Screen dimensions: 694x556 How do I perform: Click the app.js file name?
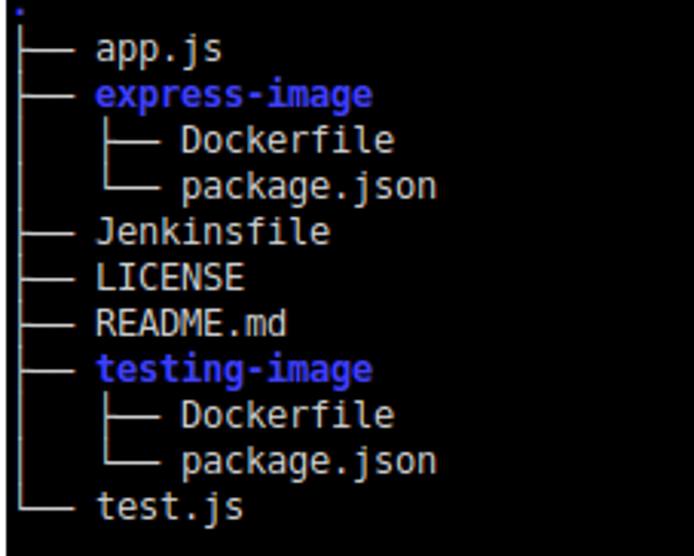pos(158,49)
